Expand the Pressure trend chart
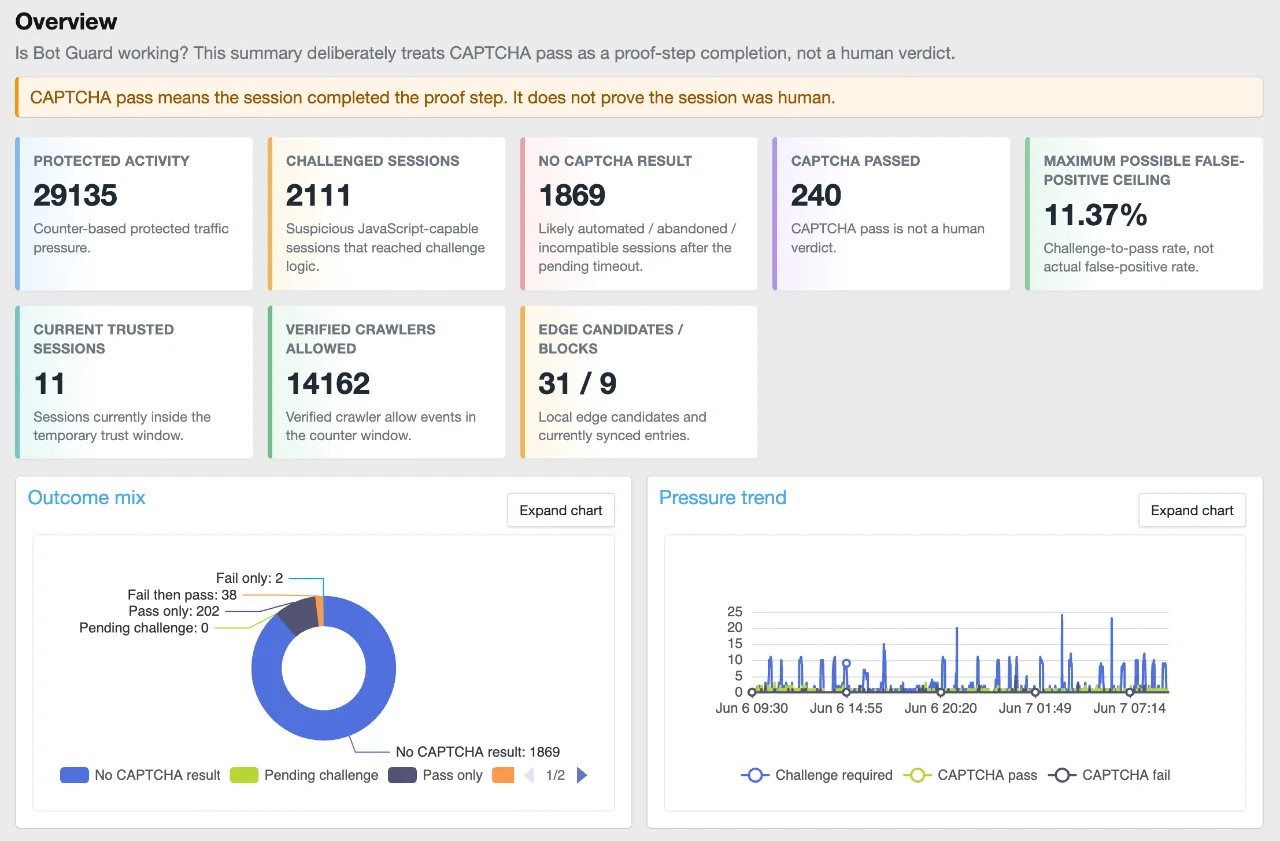Screen dimensions: 1280x841 point(1192,510)
